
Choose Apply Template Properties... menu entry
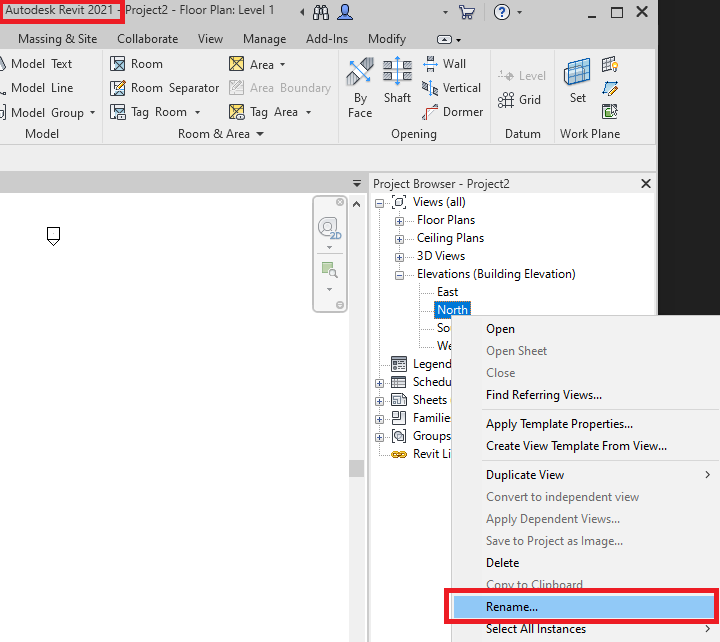(x=586, y=424)
